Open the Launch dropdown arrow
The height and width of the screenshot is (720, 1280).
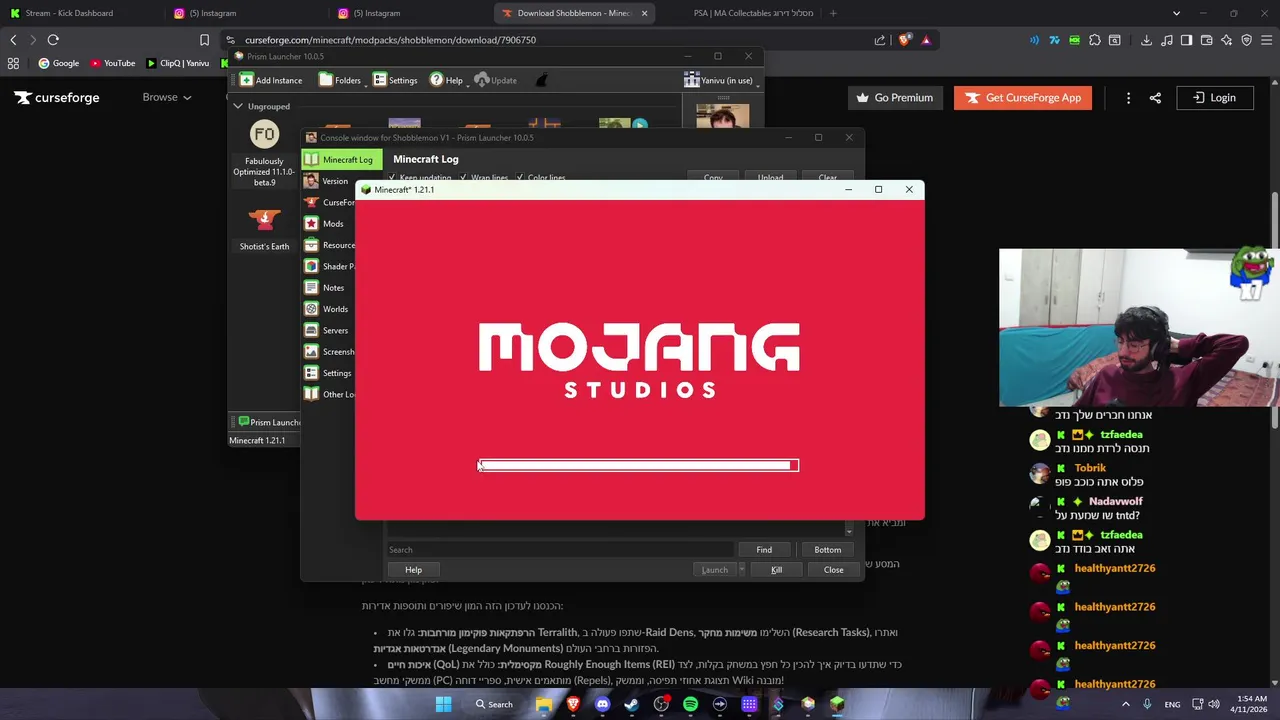coord(741,569)
